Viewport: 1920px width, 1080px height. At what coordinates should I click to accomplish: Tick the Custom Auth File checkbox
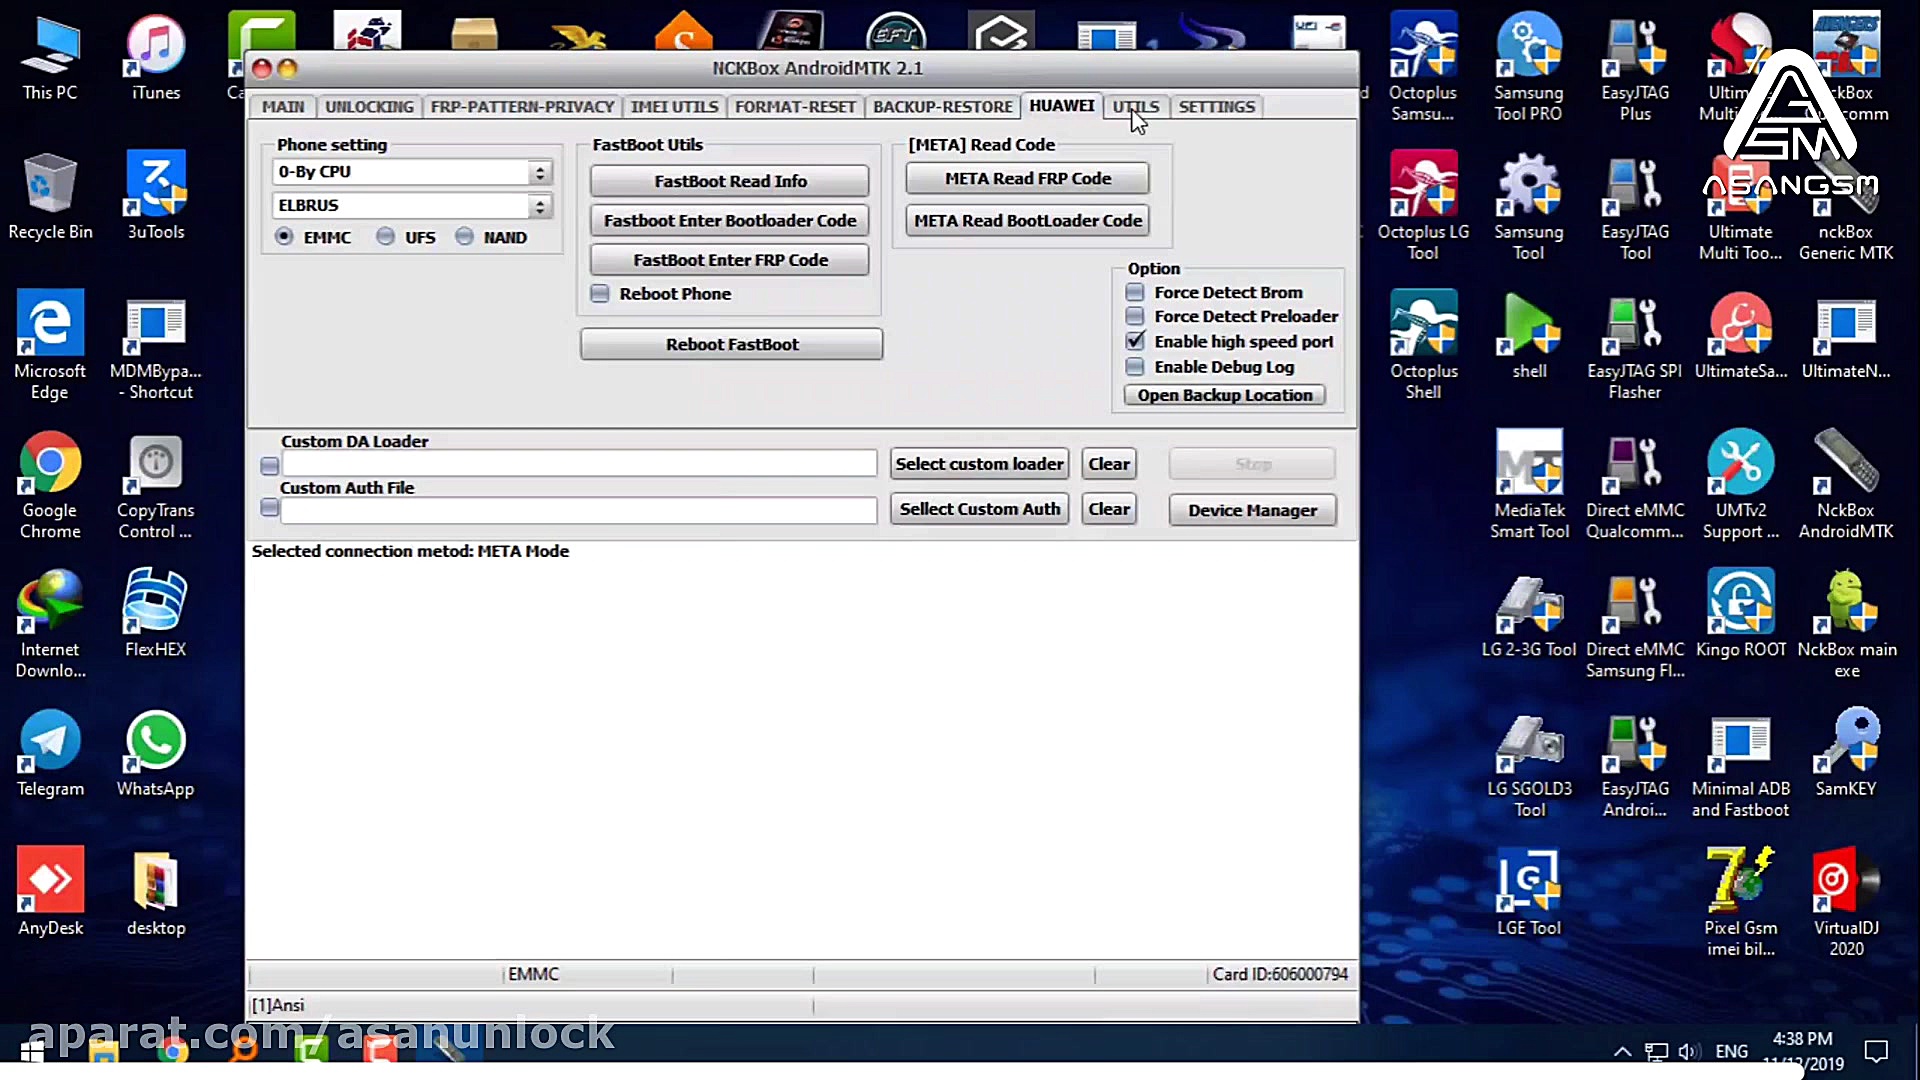(x=269, y=508)
